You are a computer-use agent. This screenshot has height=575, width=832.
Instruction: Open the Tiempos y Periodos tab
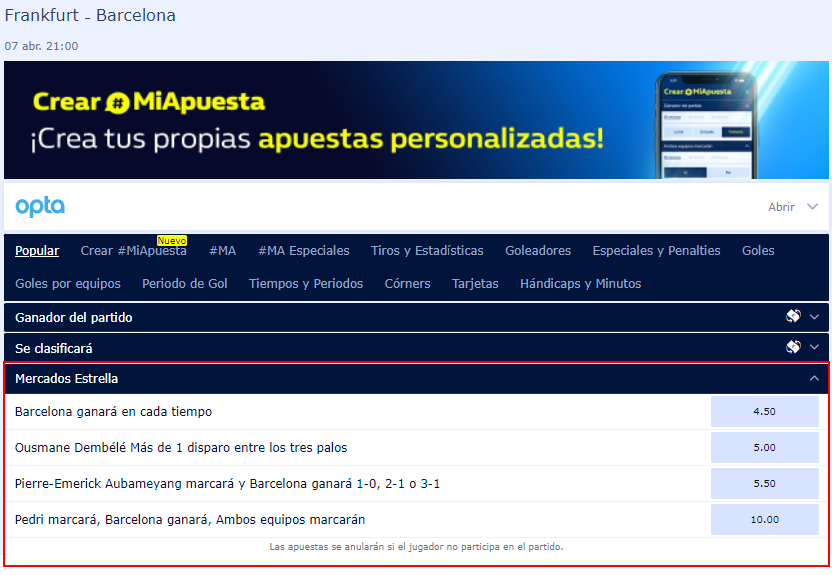pos(306,283)
